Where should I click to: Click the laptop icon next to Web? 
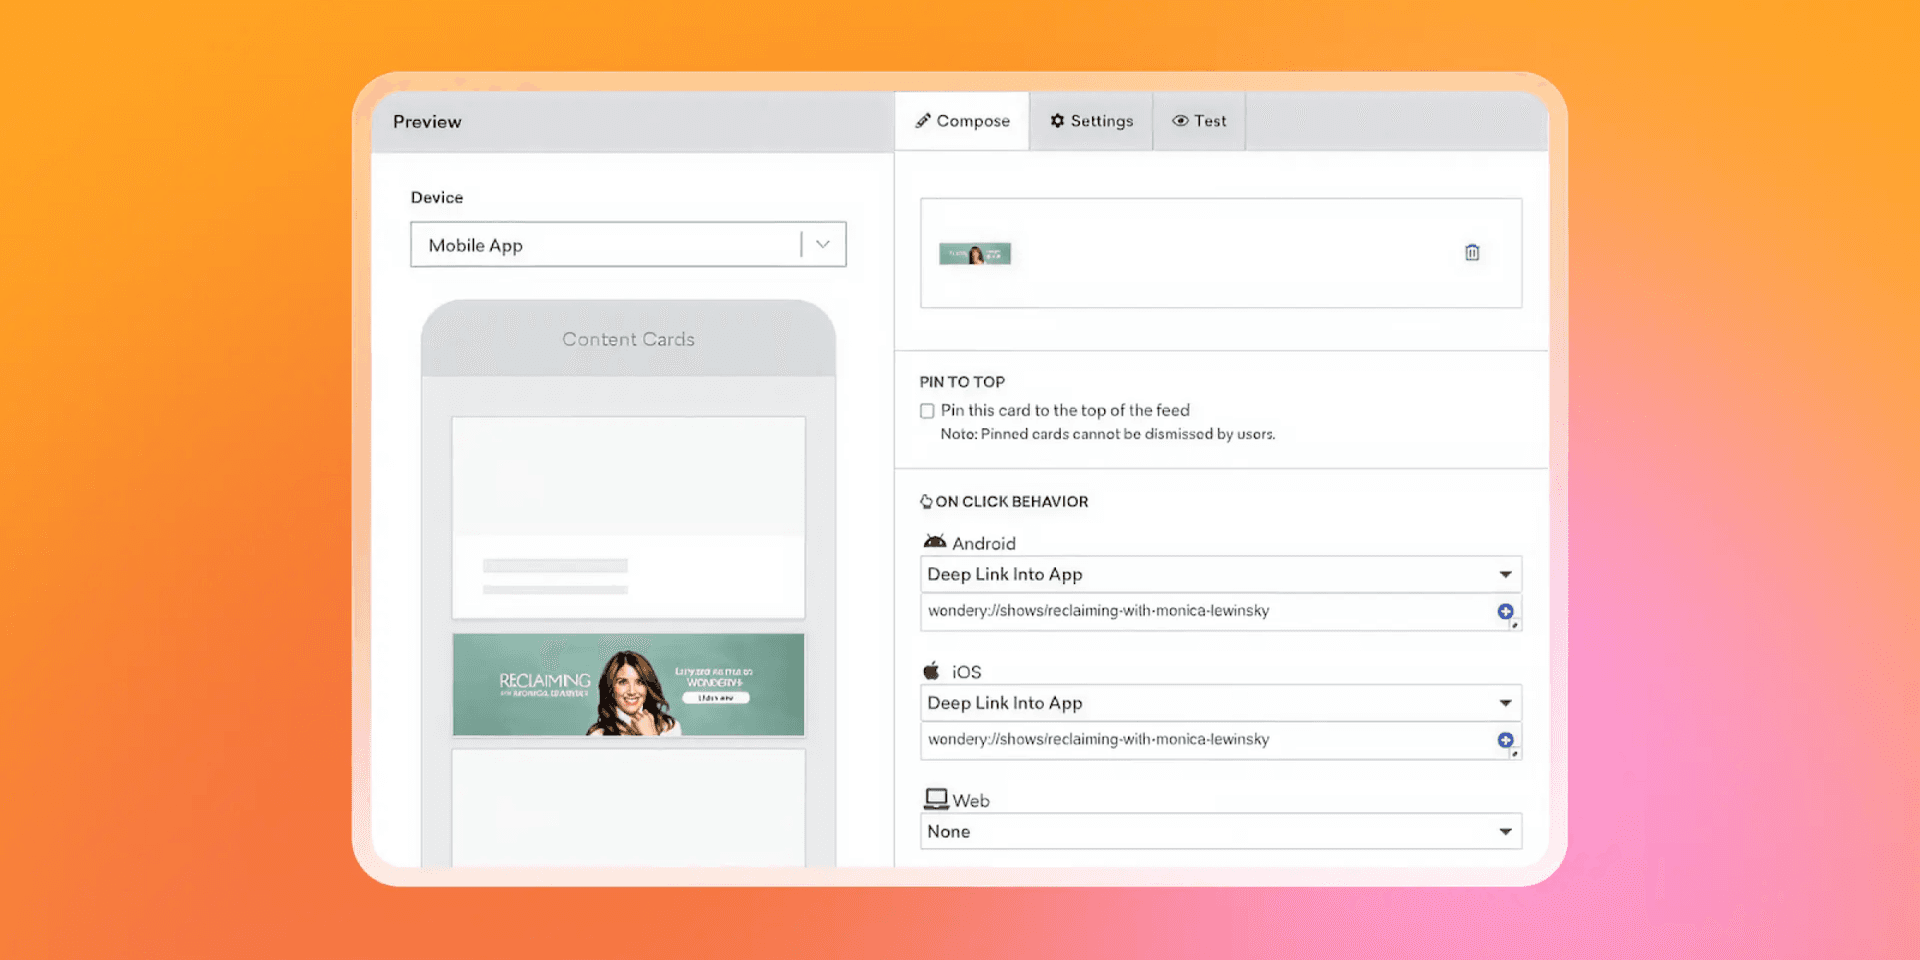pos(935,797)
